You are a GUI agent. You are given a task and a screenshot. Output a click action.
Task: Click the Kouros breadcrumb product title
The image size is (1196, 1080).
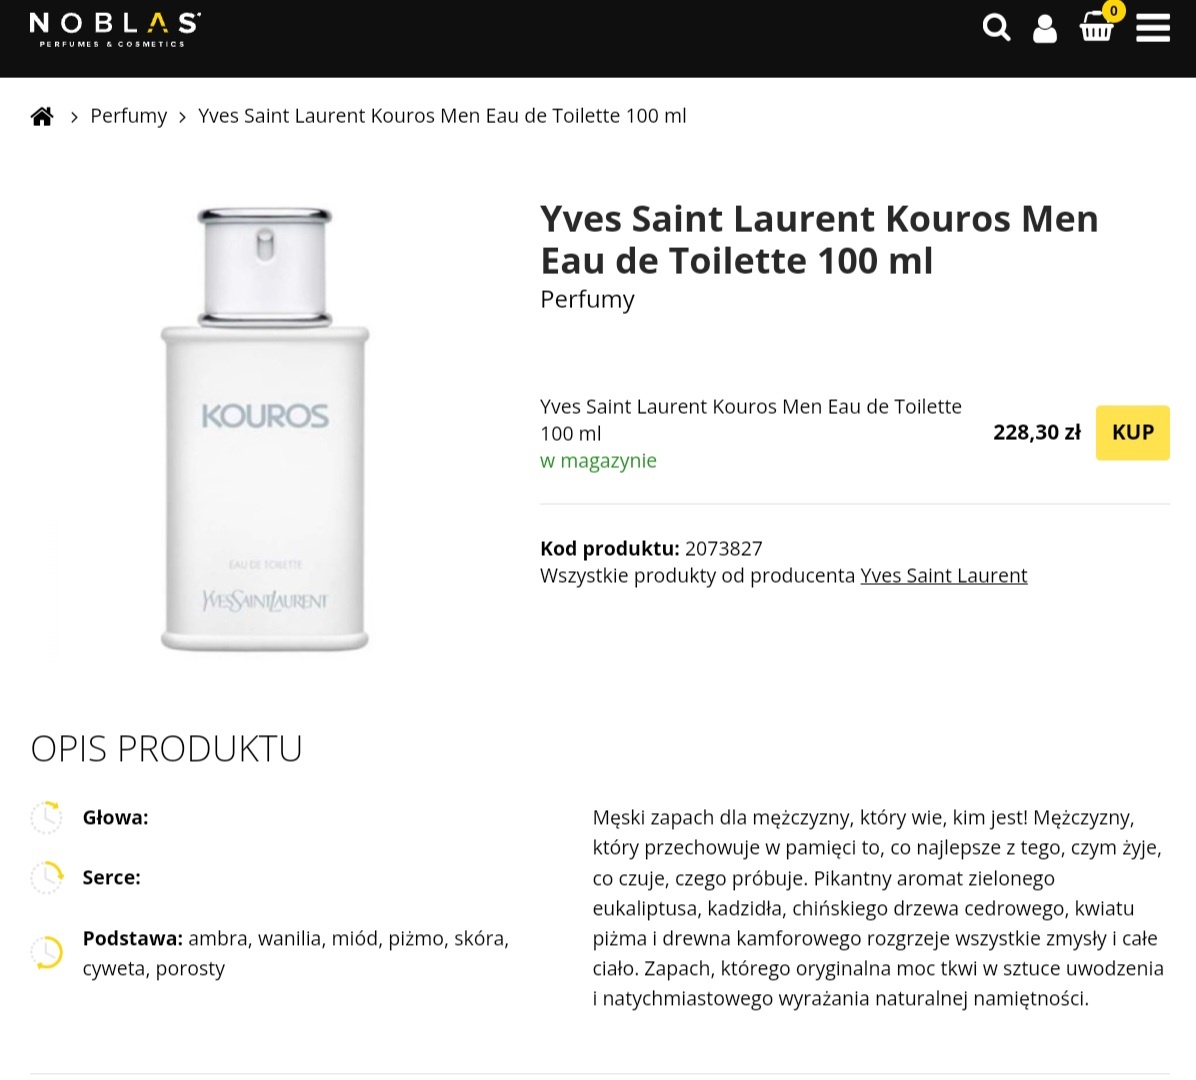click(442, 116)
